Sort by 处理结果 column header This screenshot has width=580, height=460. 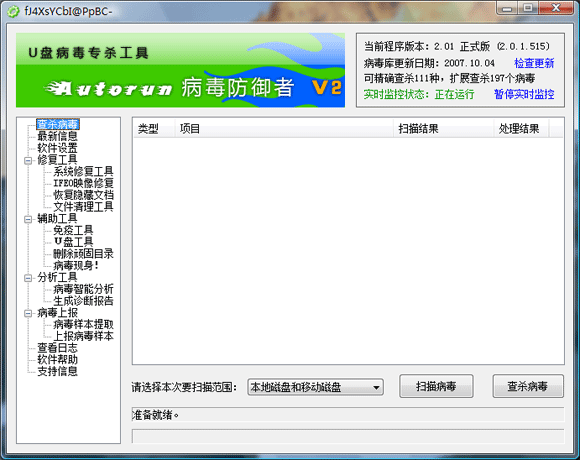[521, 129]
